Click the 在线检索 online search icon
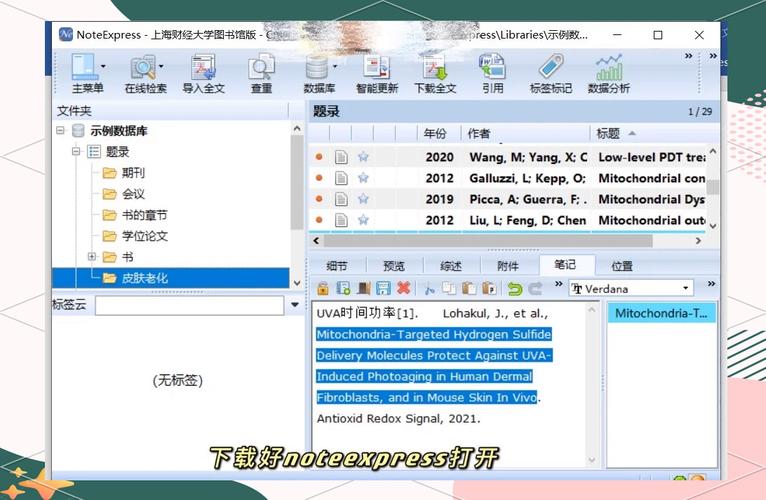 click(x=143, y=67)
